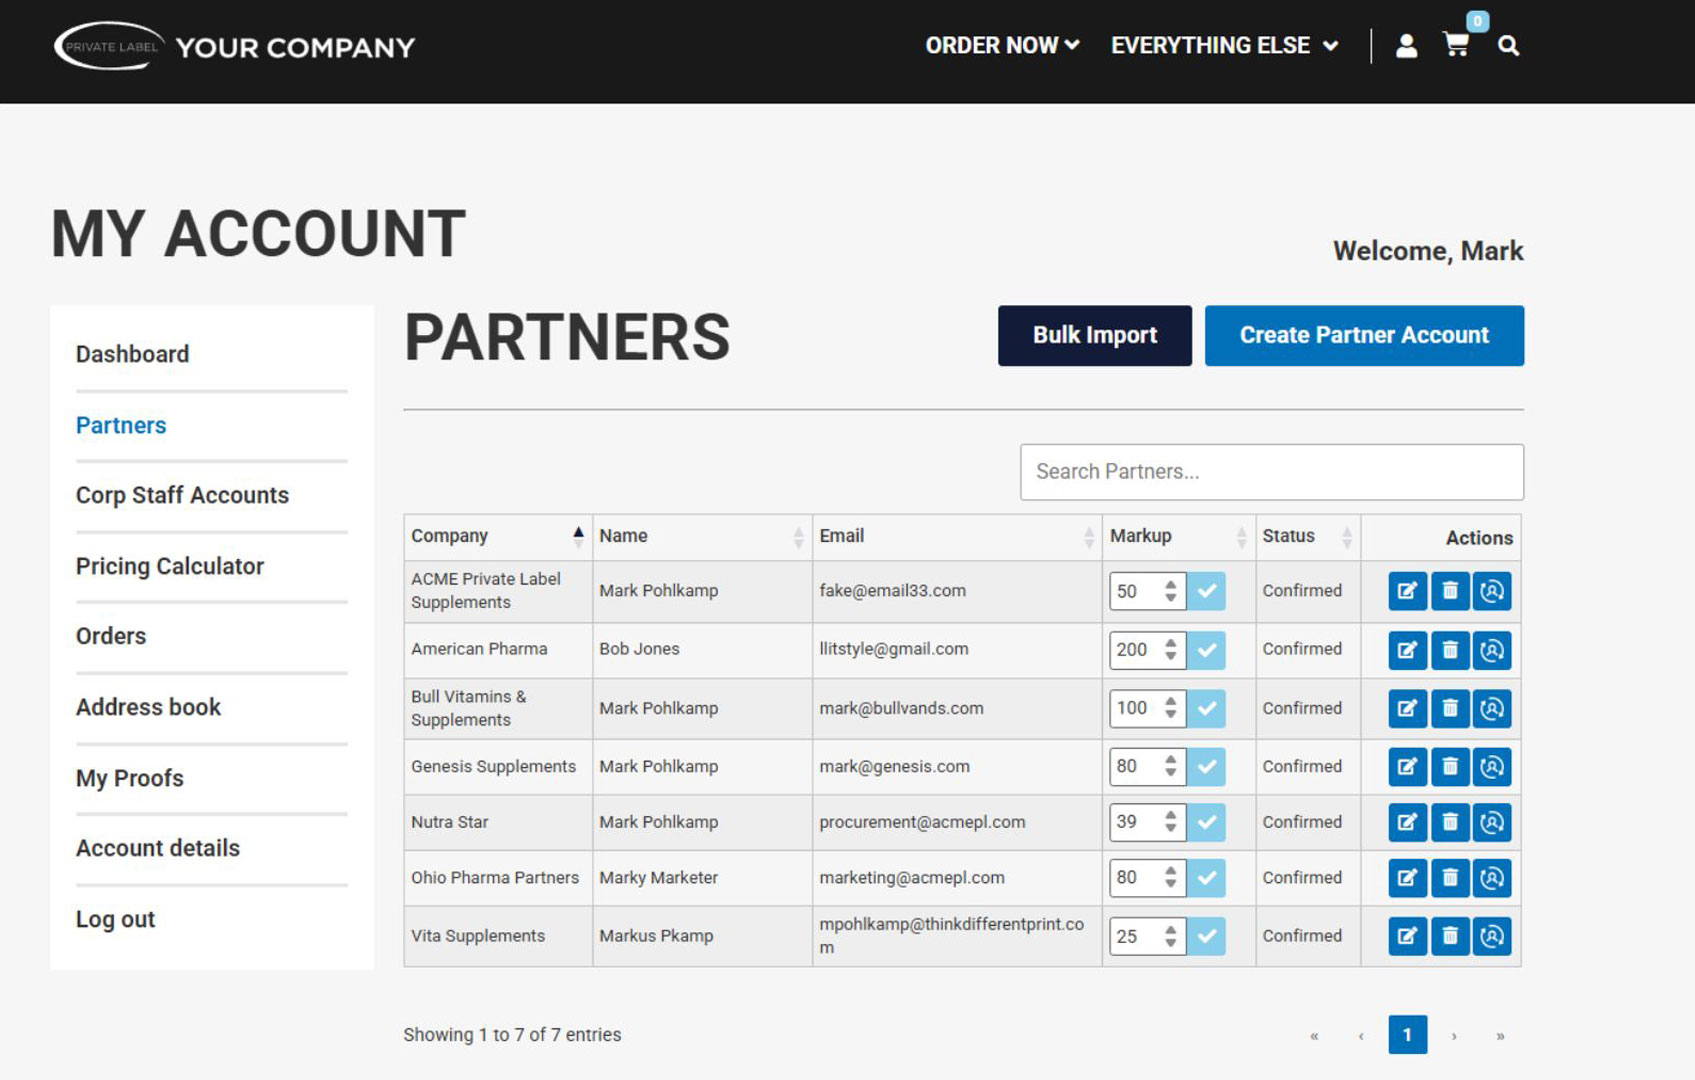Save markup checkmark for Nutra Star

click(1207, 822)
